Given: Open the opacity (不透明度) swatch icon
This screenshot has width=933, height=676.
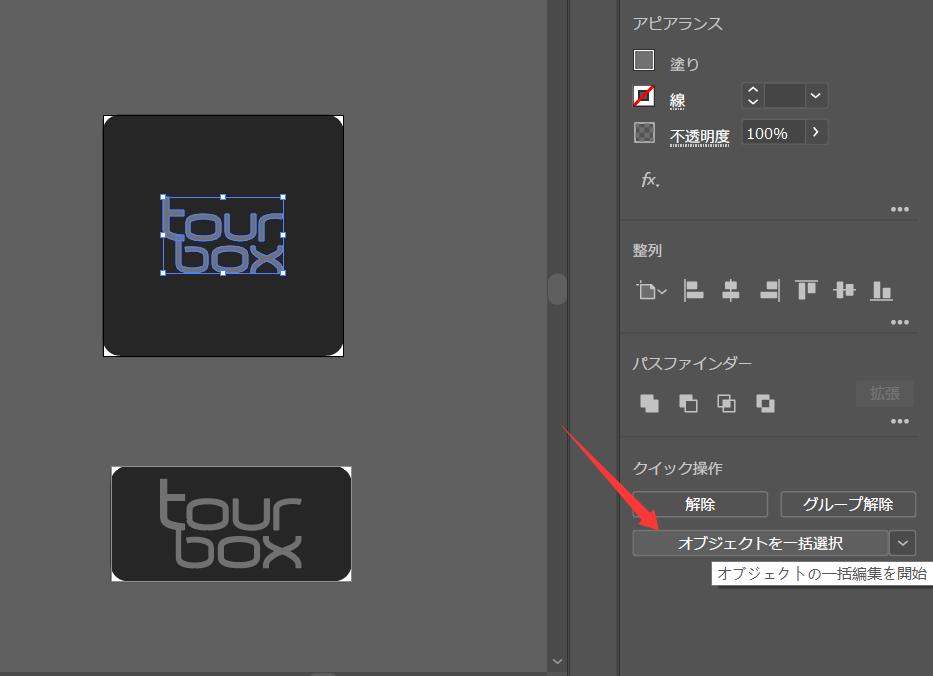Looking at the screenshot, I should point(644,132).
